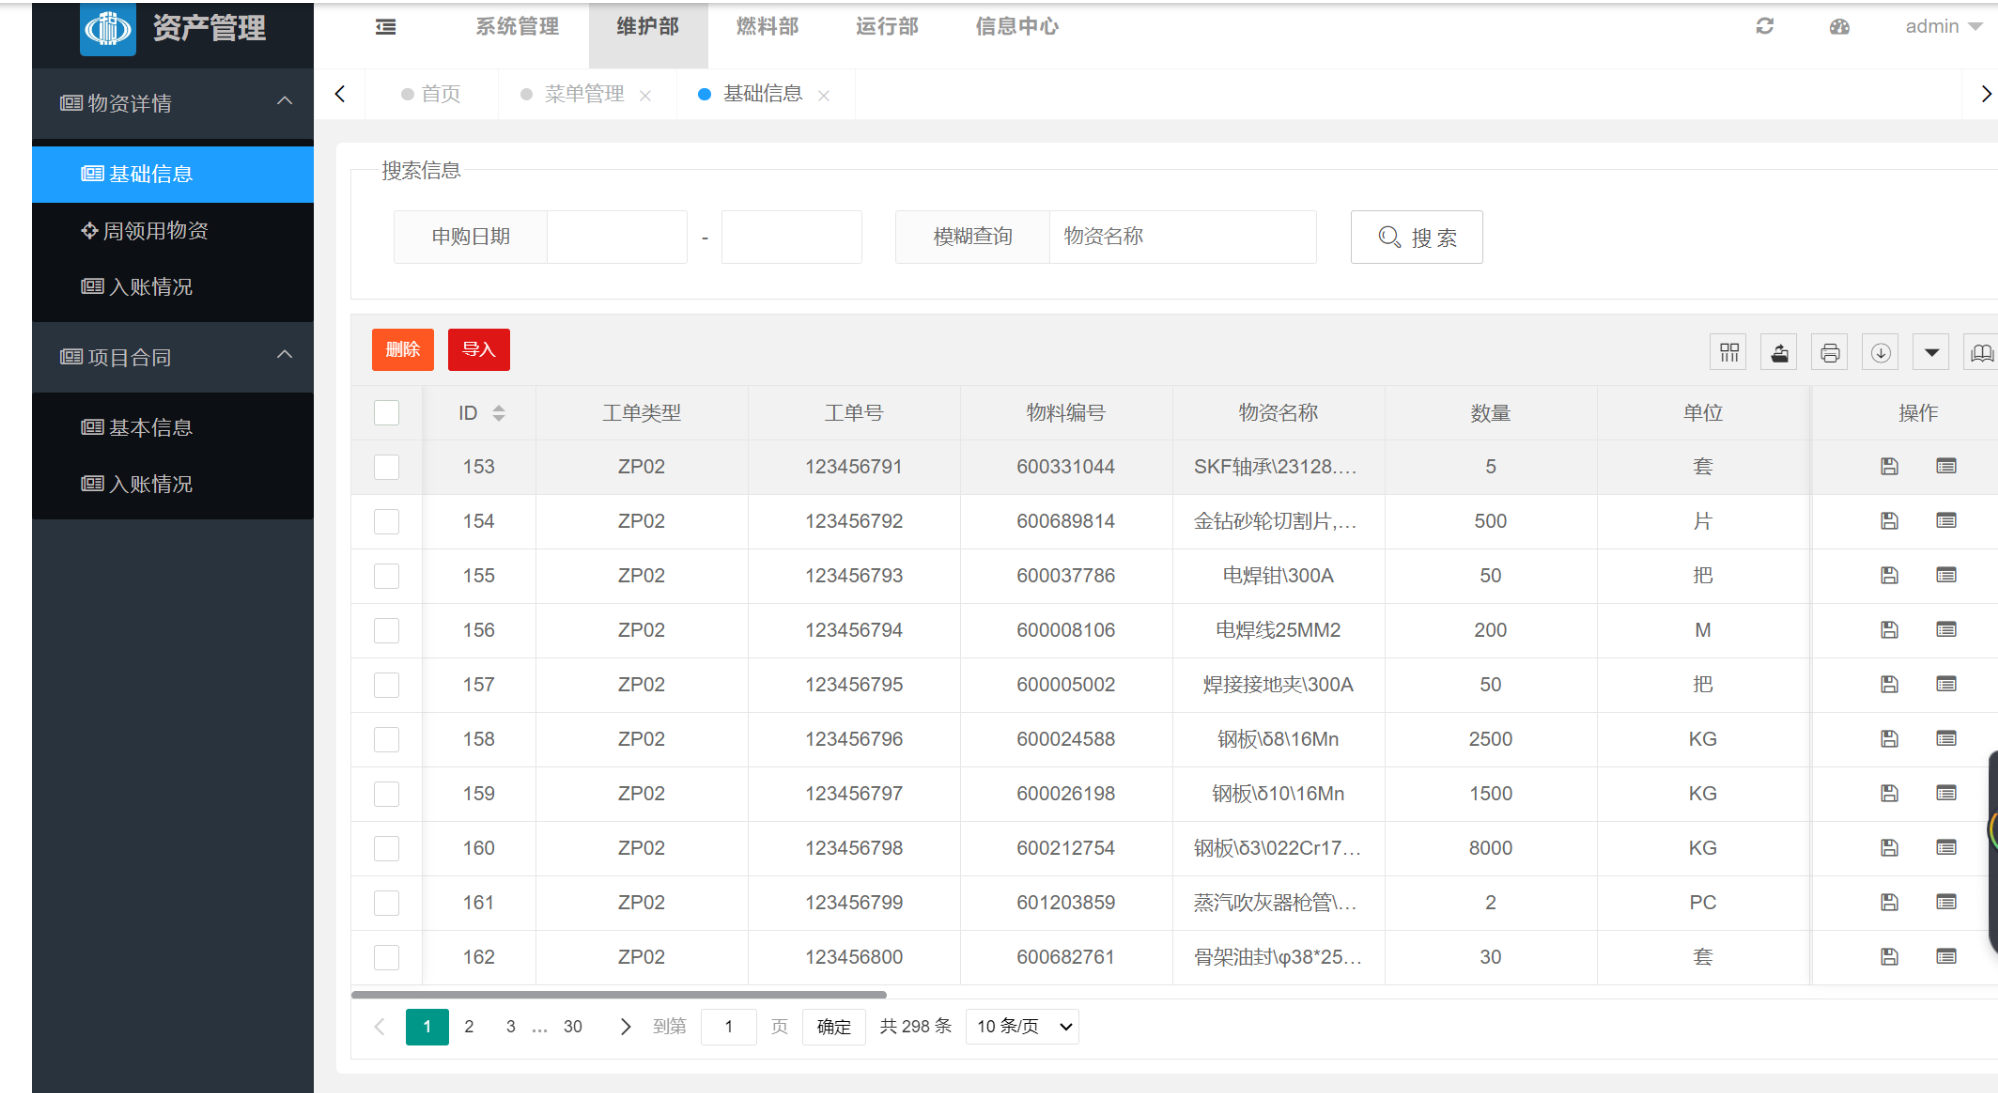Click the 搜索 button
Screen dimensions: 1998x1093
(x=1416, y=237)
